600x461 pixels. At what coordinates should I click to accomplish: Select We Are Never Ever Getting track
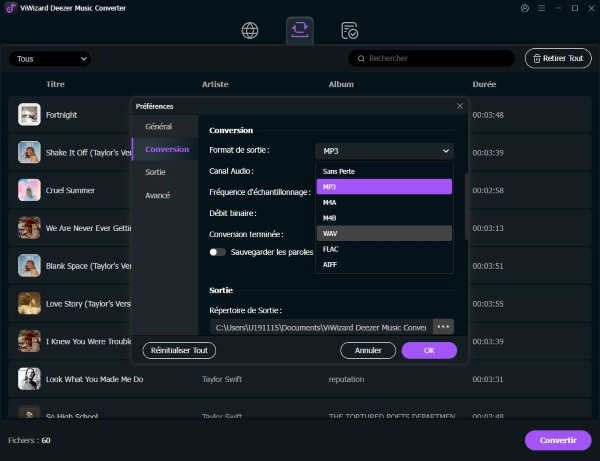pos(88,228)
